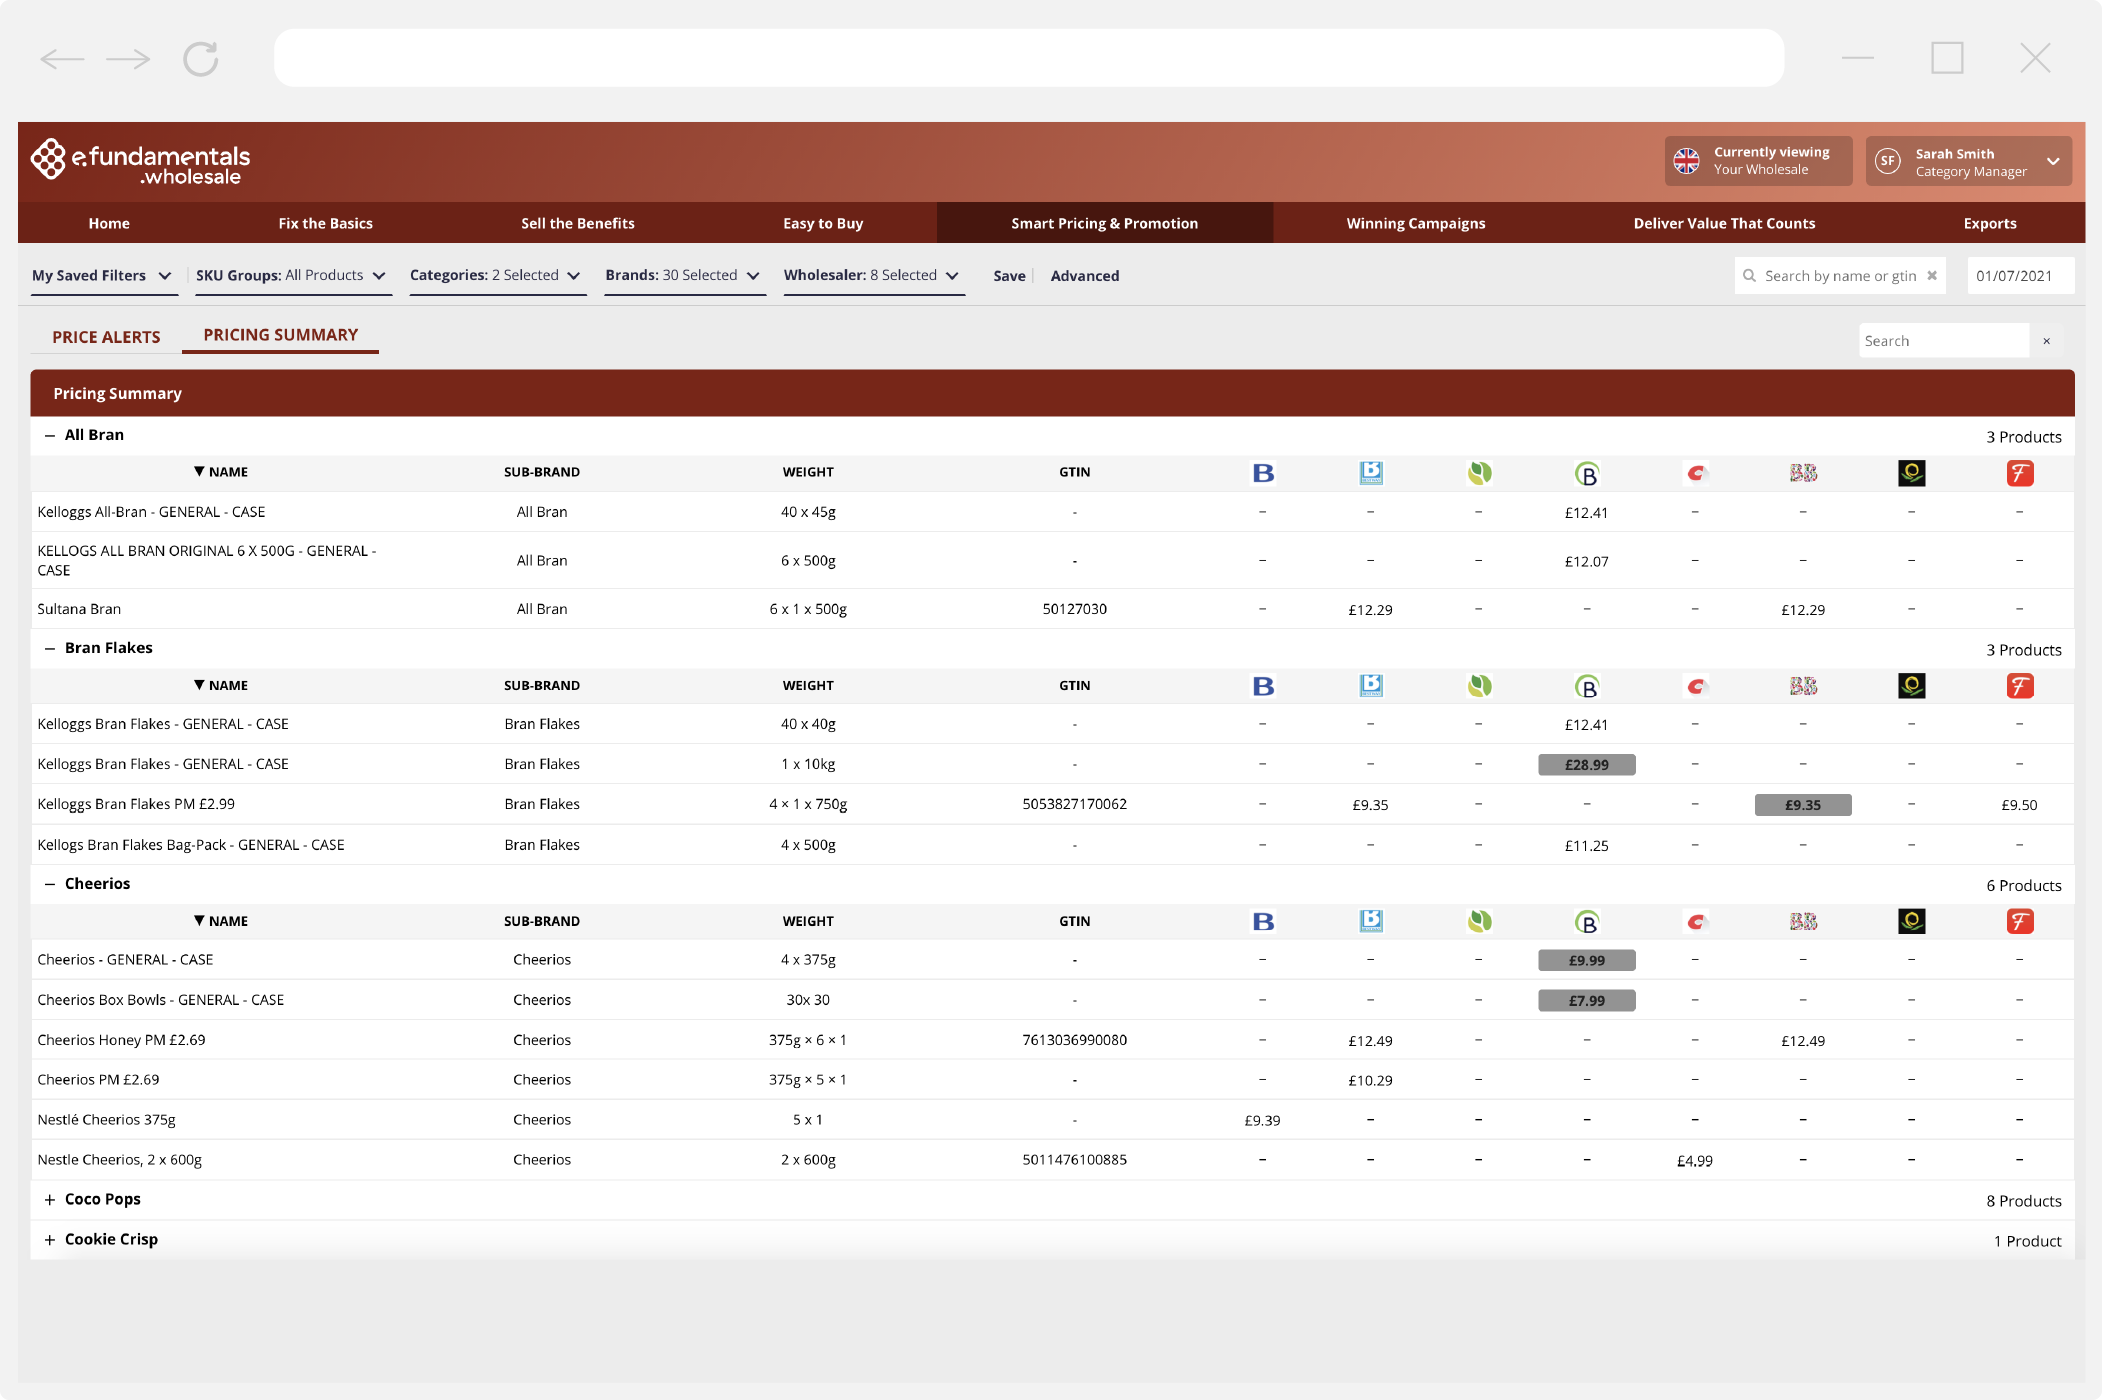Open Fix the Basics menu

(326, 223)
